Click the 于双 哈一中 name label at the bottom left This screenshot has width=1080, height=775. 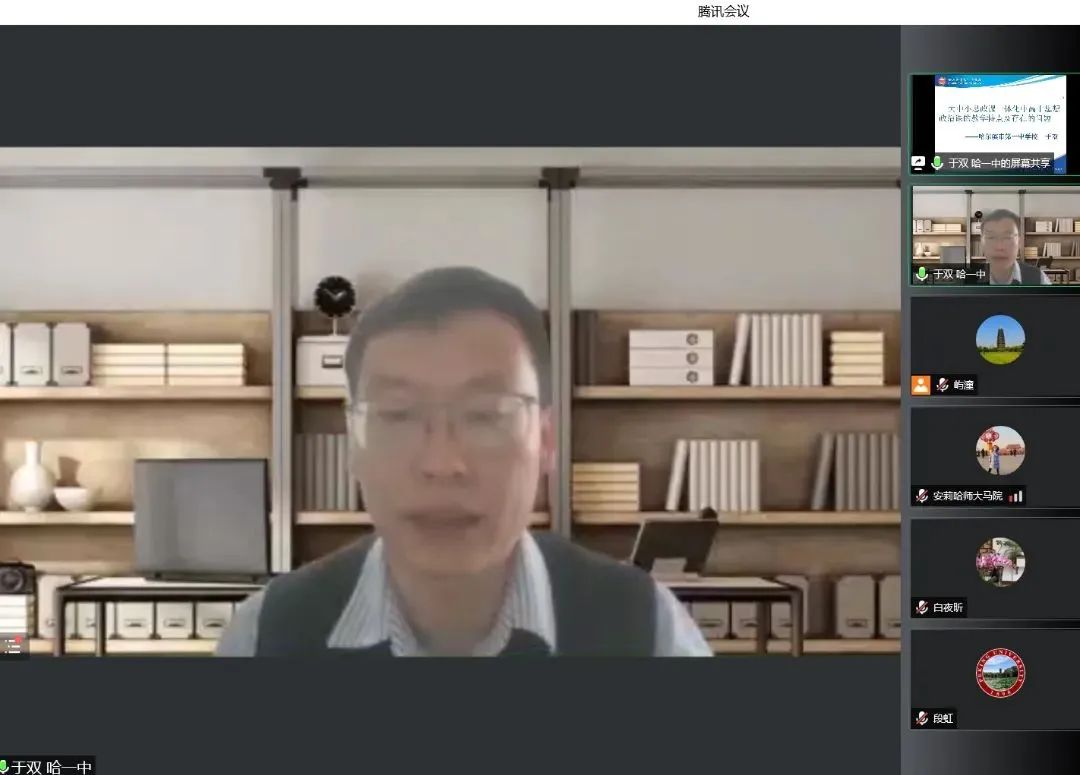(52, 767)
